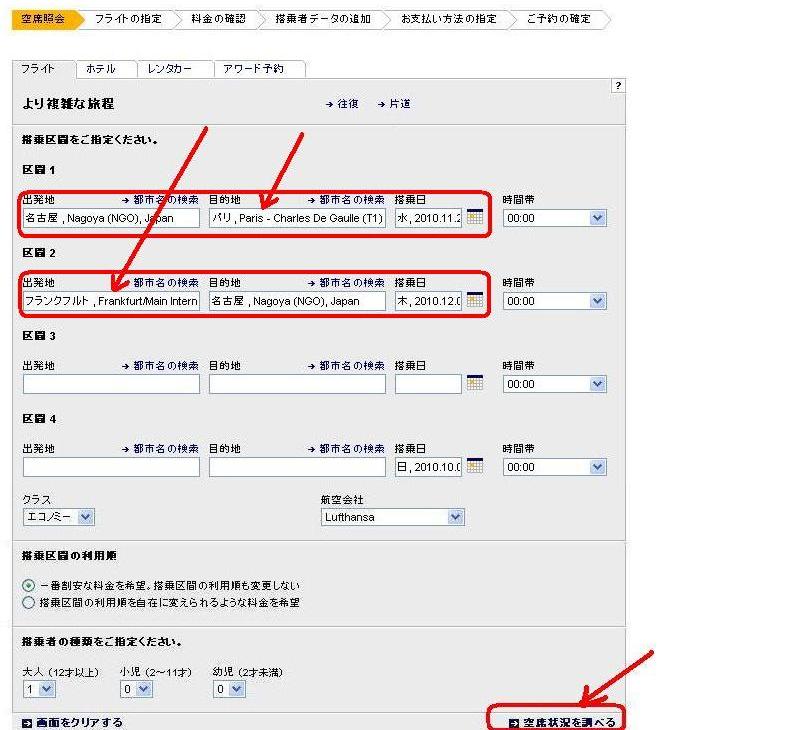Open calendar icon for Segment 3 date

coord(475,383)
